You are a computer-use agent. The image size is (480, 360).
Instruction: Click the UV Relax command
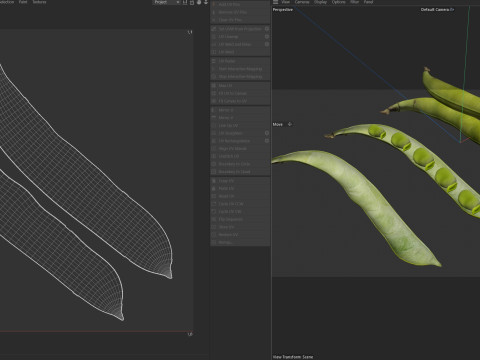click(240, 61)
